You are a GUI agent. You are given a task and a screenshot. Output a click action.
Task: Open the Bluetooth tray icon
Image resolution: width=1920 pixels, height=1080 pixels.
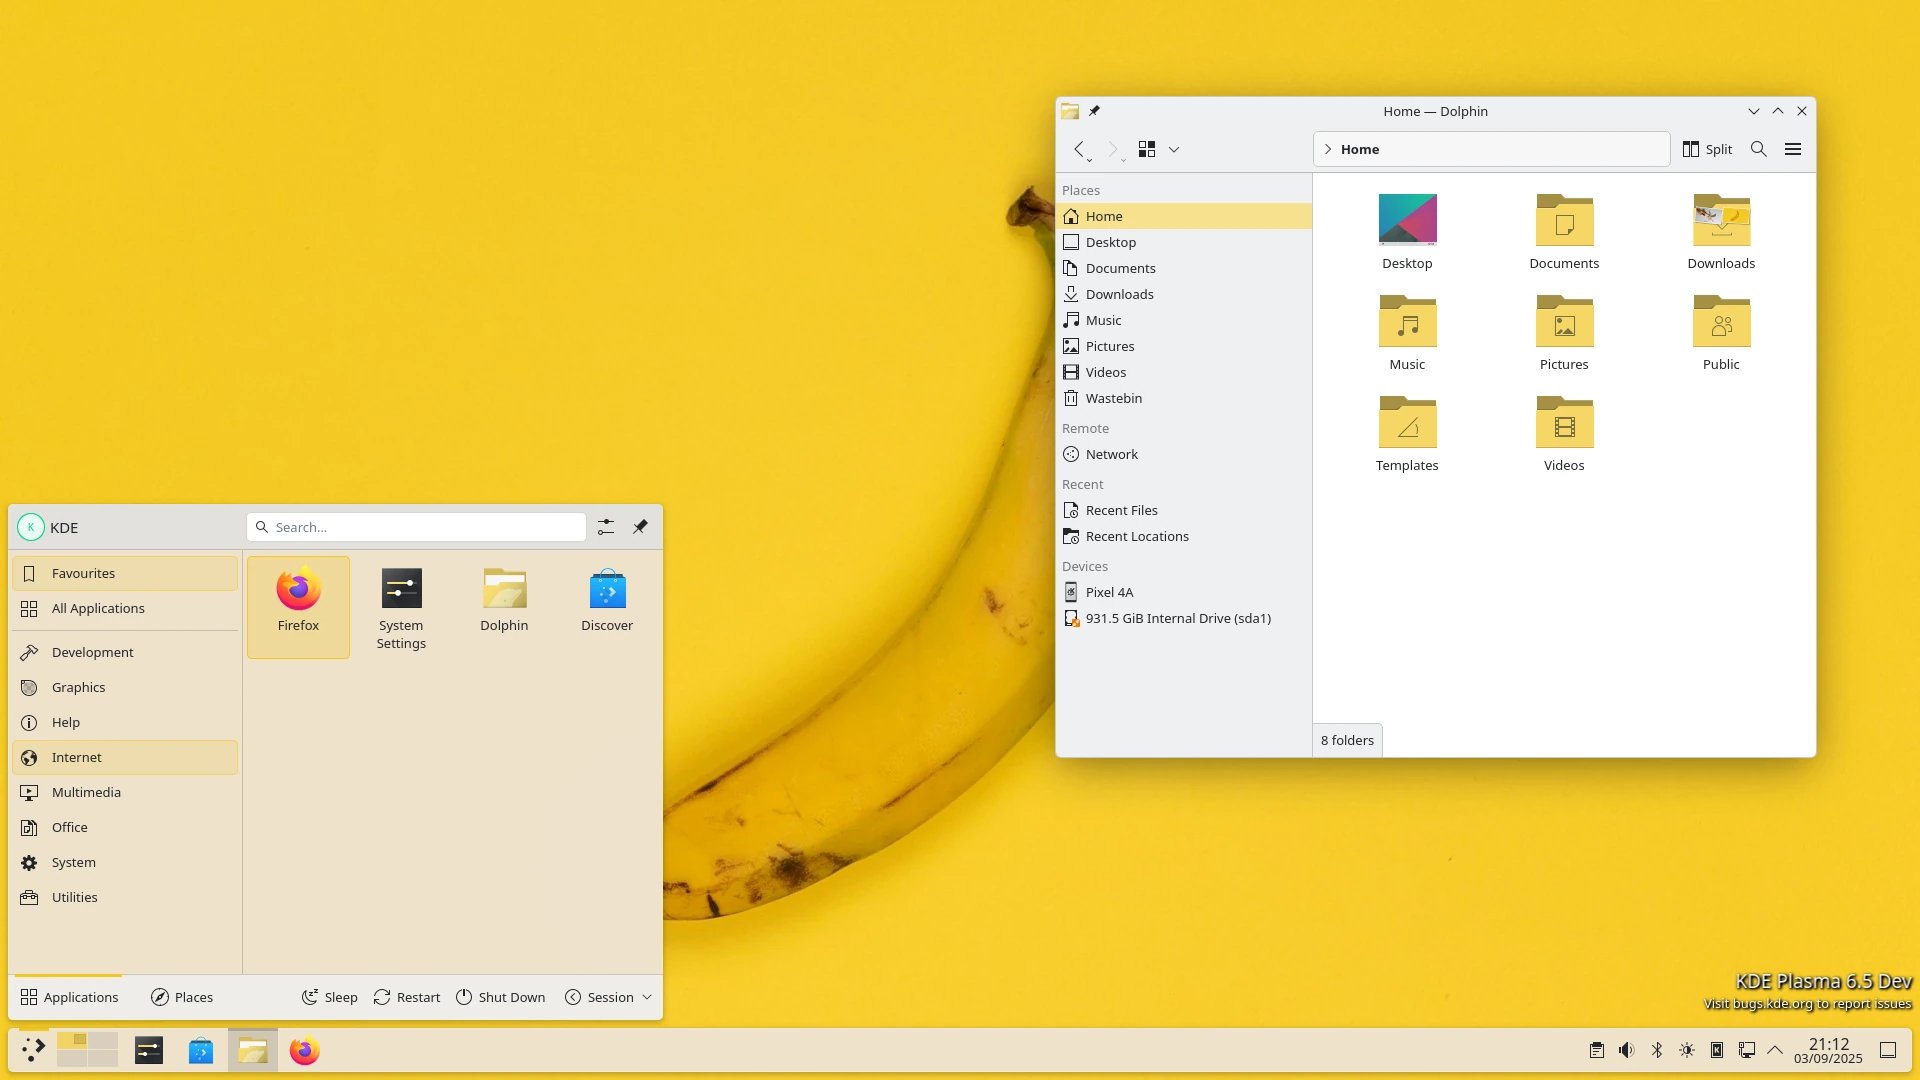click(1657, 1050)
